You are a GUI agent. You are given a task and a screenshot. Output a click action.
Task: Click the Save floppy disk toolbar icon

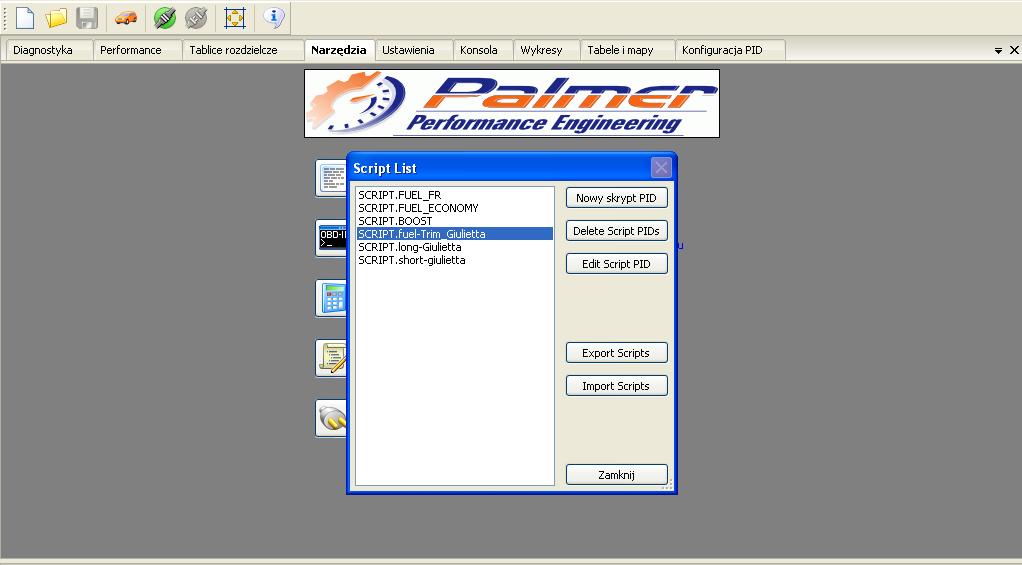point(87,18)
